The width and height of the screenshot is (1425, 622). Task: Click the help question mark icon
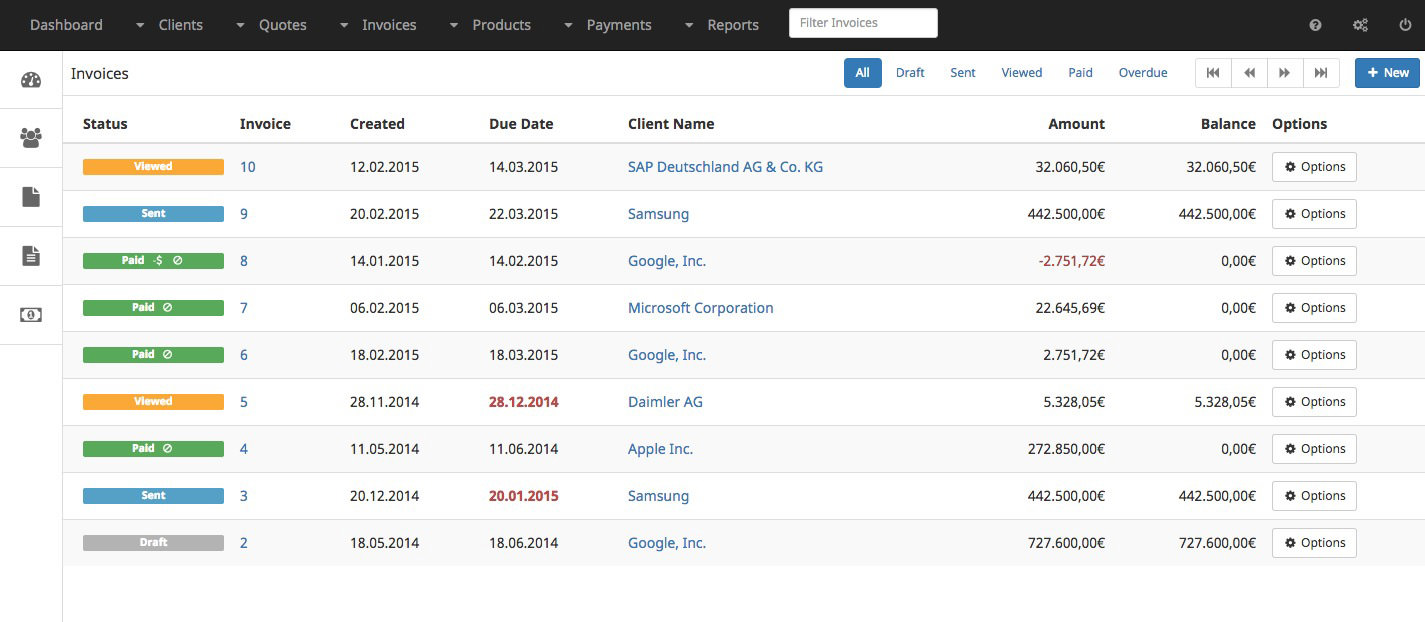[1315, 24]
